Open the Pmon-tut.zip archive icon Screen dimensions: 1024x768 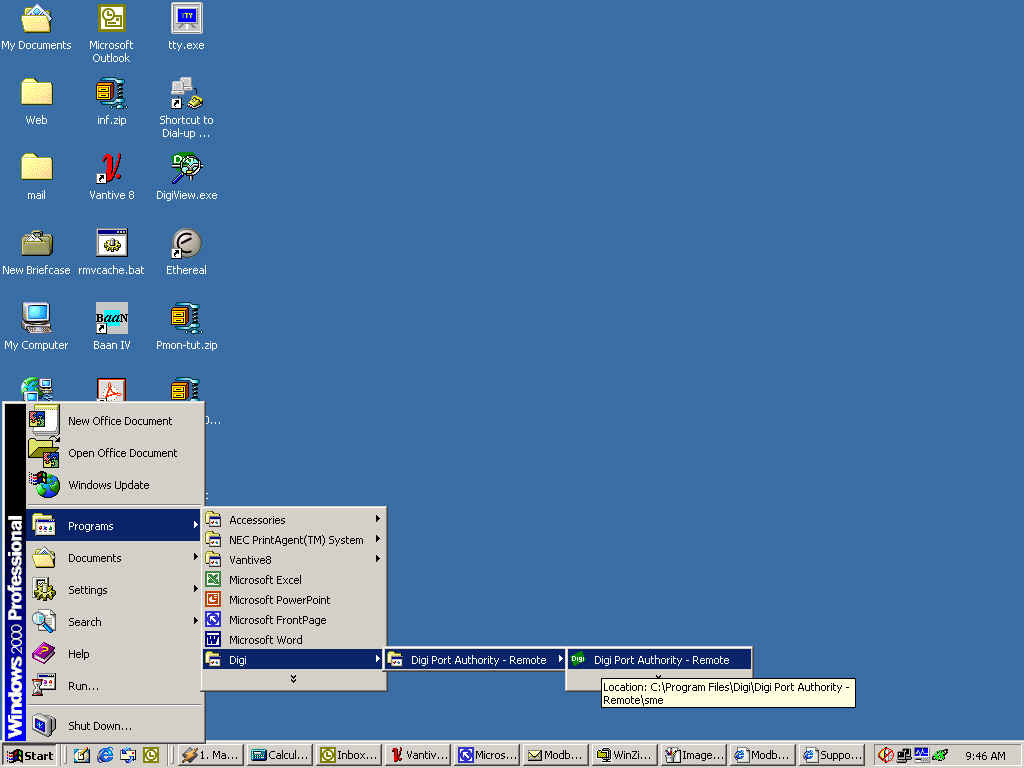click(186, 319)
